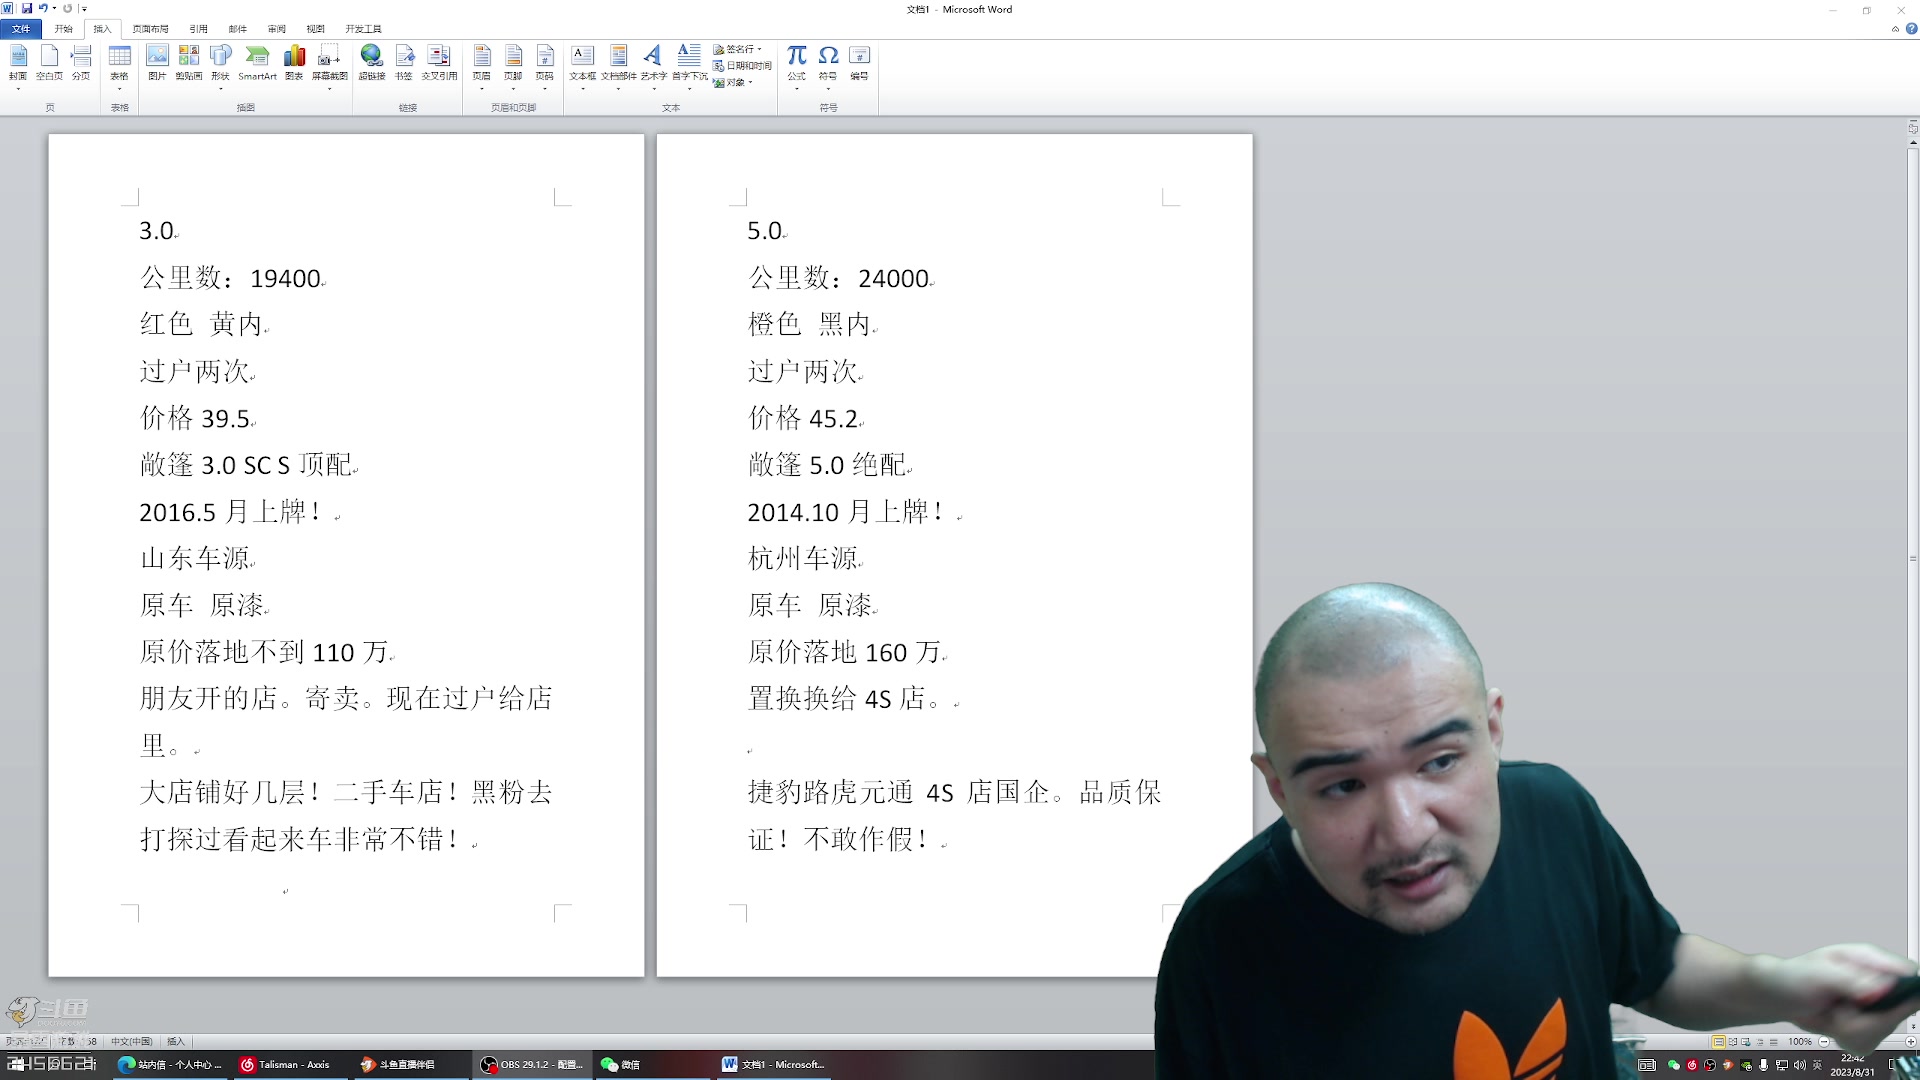Insert 日期和时间 date and time

(743, 66)
